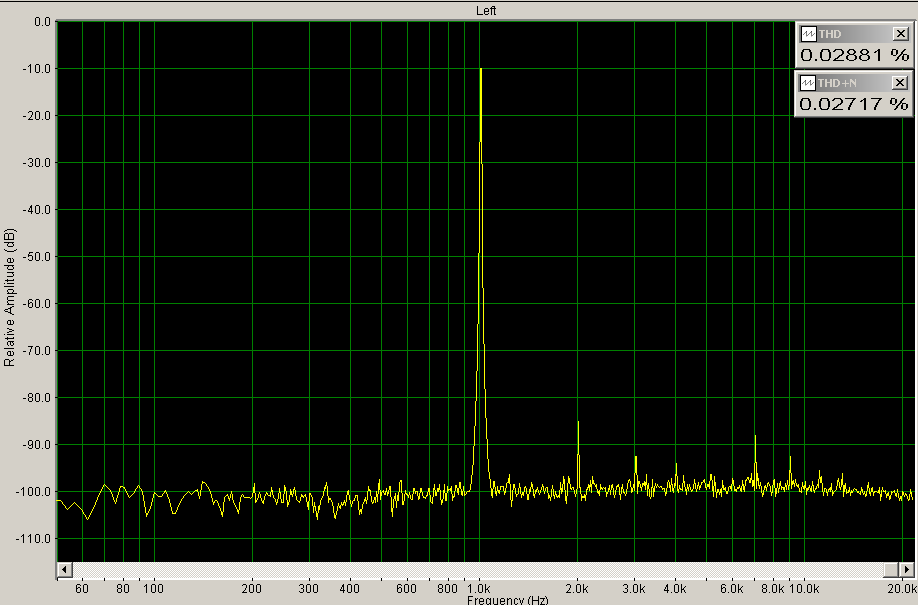Click the THD panel title bar
Image resolution: width=918 pixels, height=605 pixels.
[854, 34]
